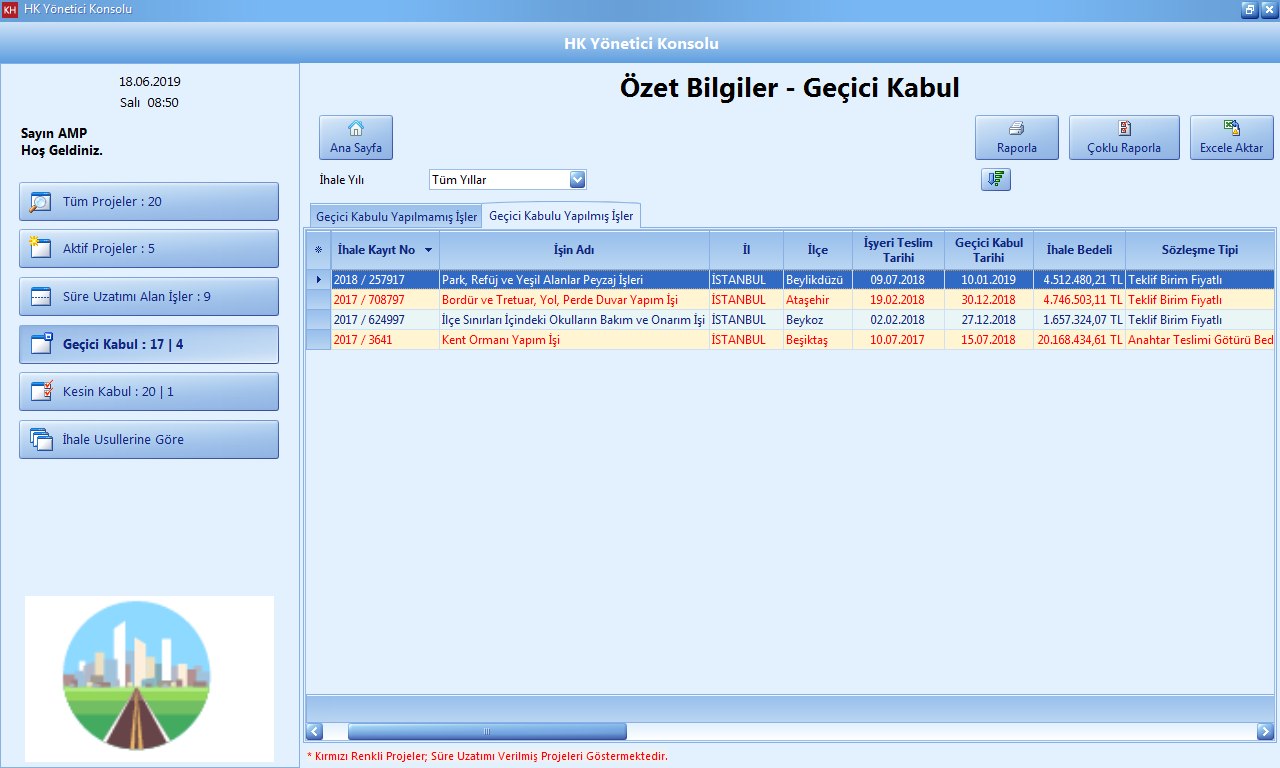Click the Süre Uzatımı Alan İşler : 9 button
Viewport: 1280px width, 768px height.
148,296
